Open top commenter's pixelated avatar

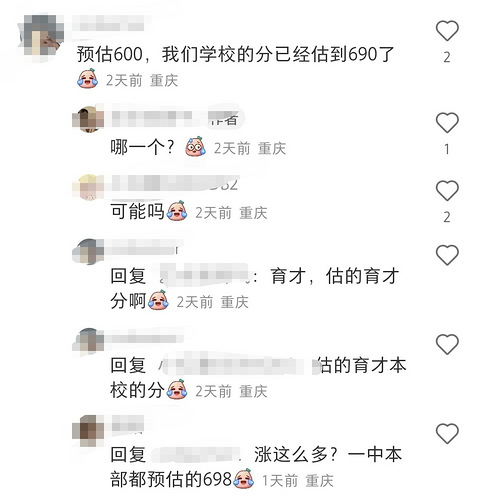(42, 37)
